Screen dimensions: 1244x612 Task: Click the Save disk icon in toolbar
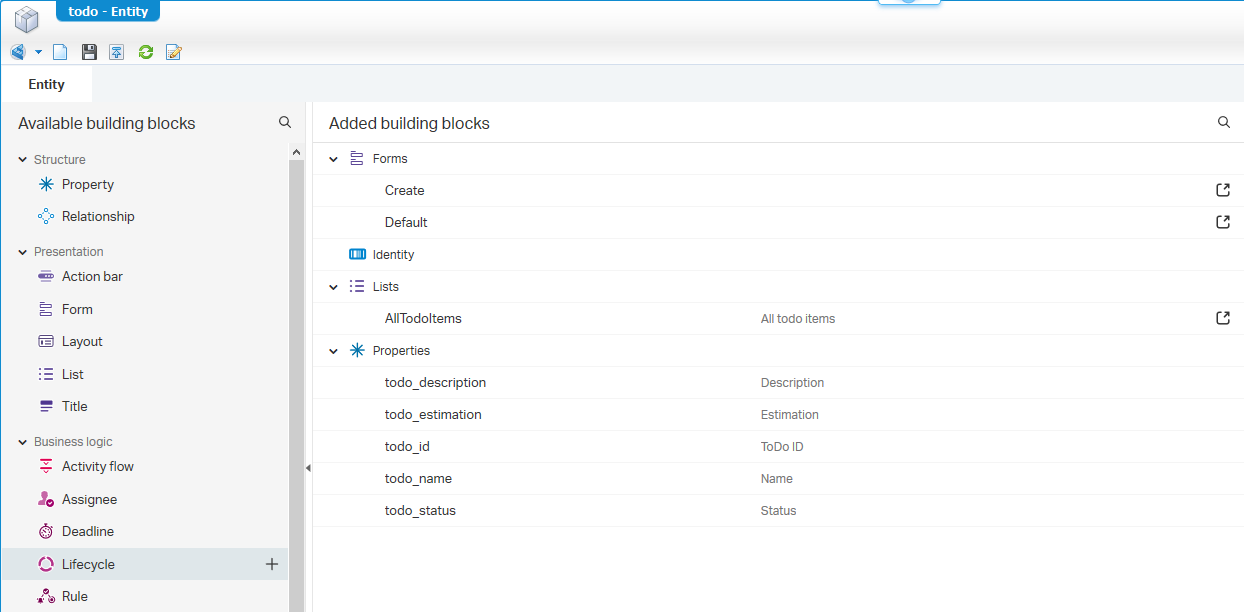point(89,52)
